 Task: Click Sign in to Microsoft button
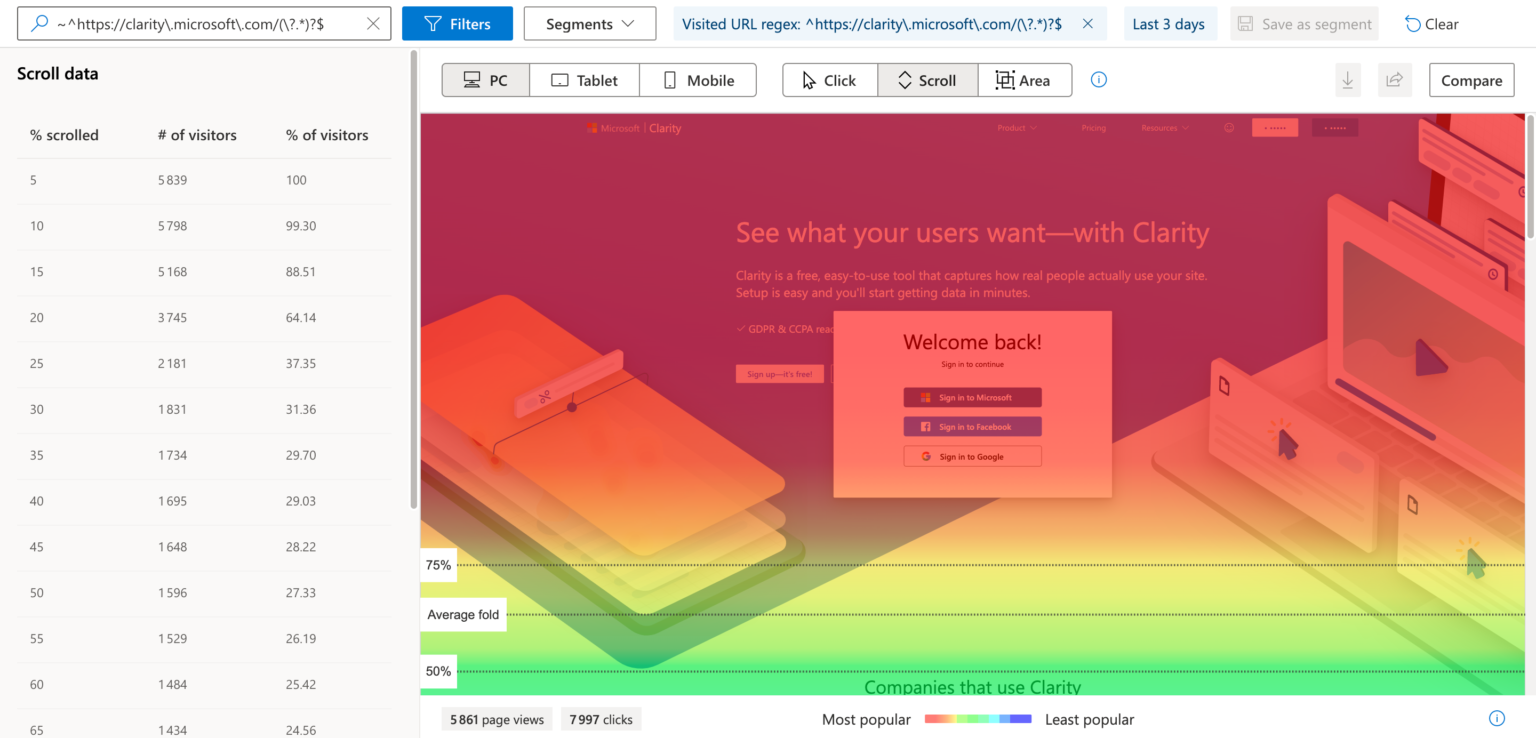click(972, 398)
